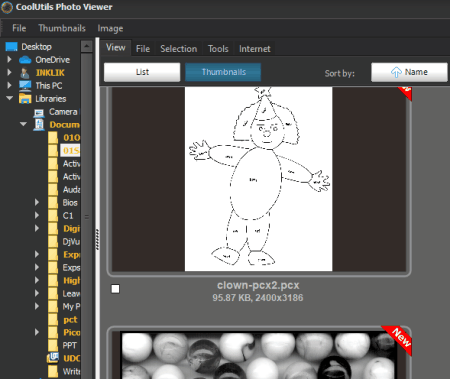Expand the This PC tree node
This screenshot has height=379, width=450.
9,86
